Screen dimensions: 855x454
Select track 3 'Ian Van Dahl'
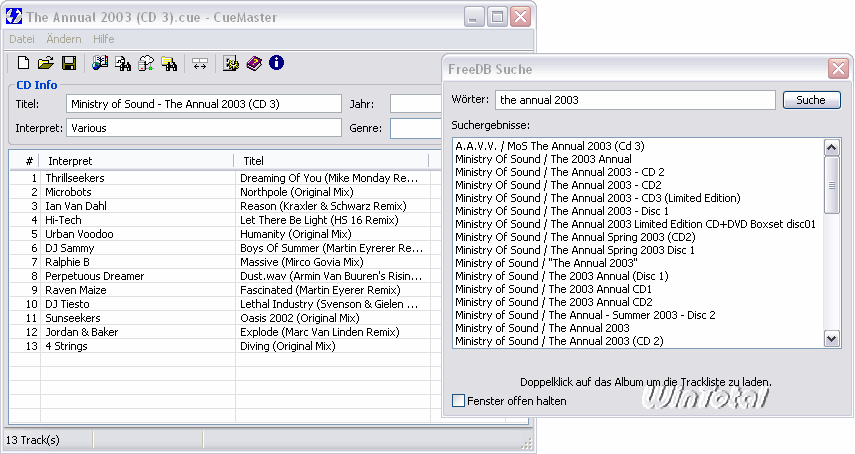[x=76, y=206]
